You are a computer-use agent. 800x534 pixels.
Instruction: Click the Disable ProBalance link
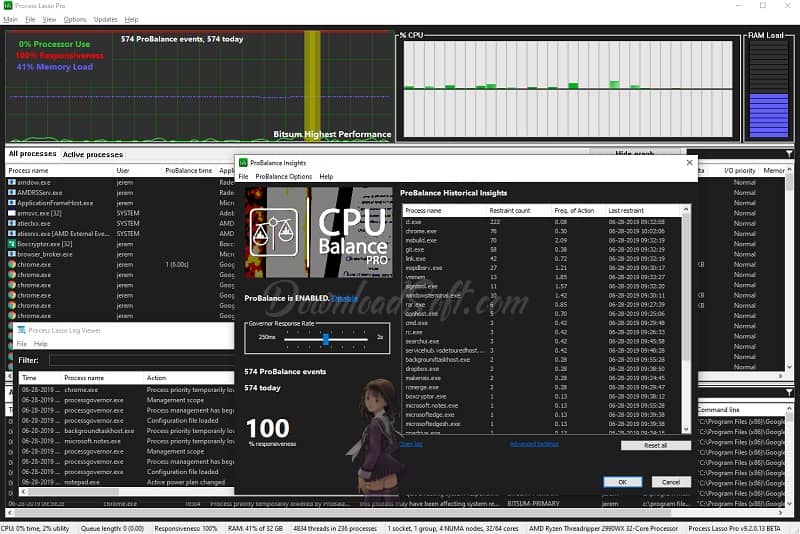click(344, 298)
